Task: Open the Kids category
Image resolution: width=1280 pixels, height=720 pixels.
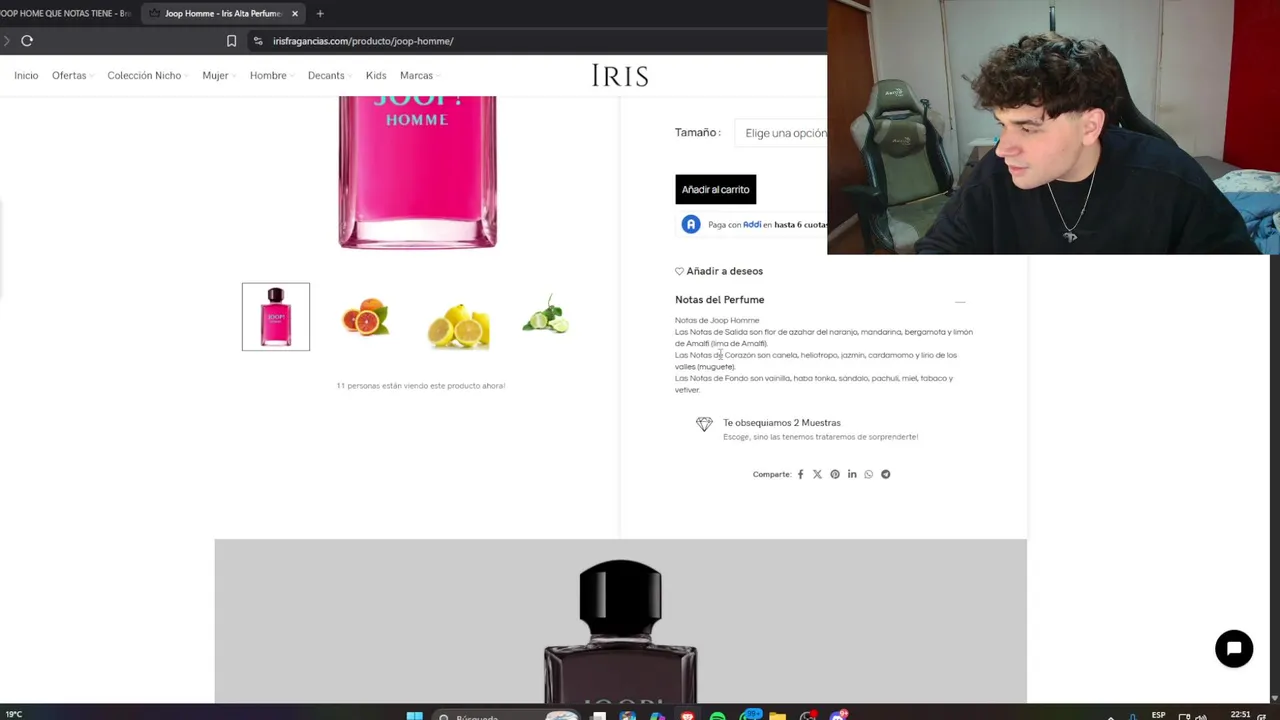Action: pyautogui.click(x=376, y=76)
